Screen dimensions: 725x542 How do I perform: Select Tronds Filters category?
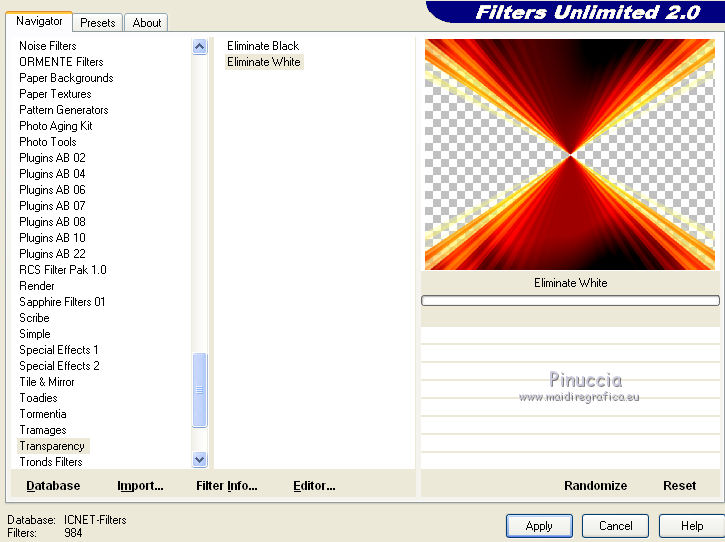51,462
